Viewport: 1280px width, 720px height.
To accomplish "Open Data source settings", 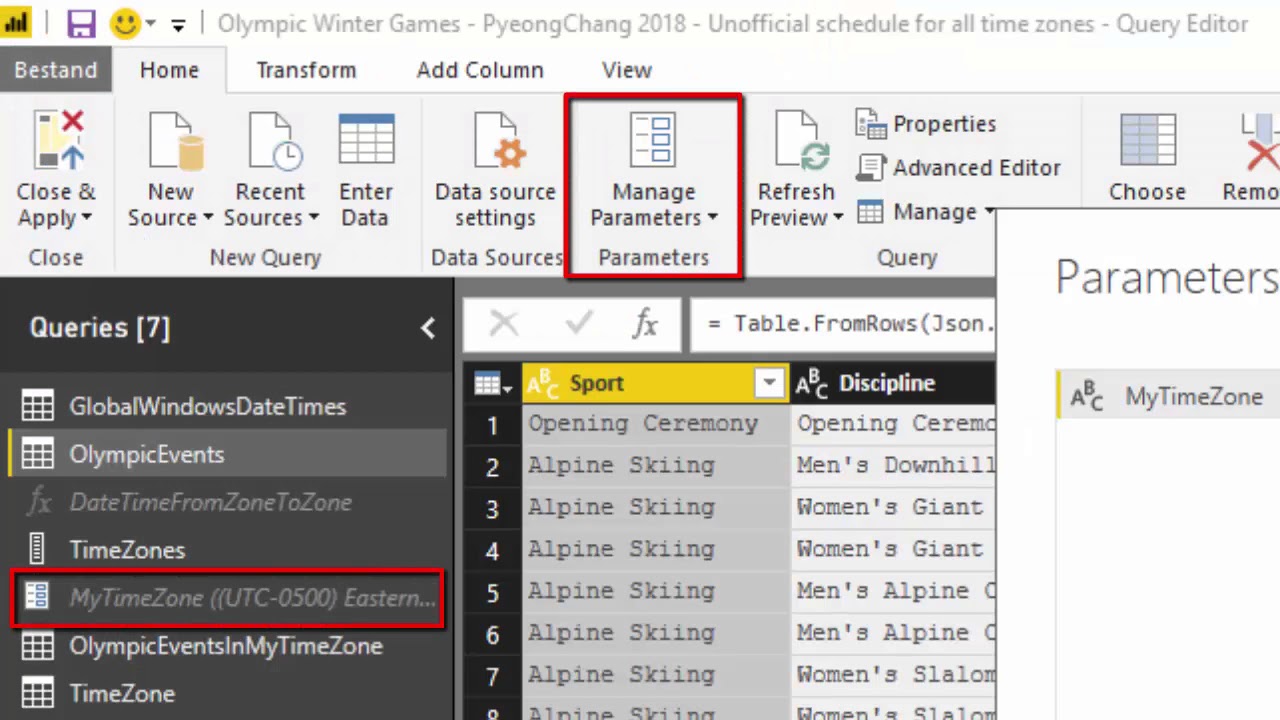I will 495,170.
